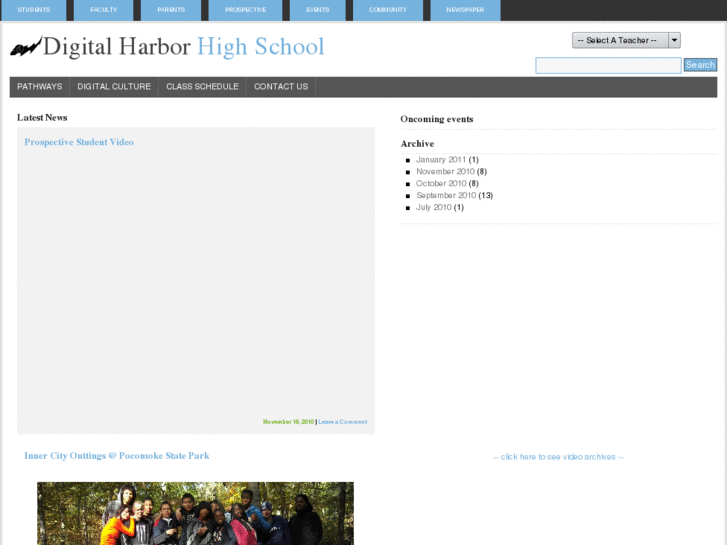Click the embedded video area of the post

pos(196,283)
